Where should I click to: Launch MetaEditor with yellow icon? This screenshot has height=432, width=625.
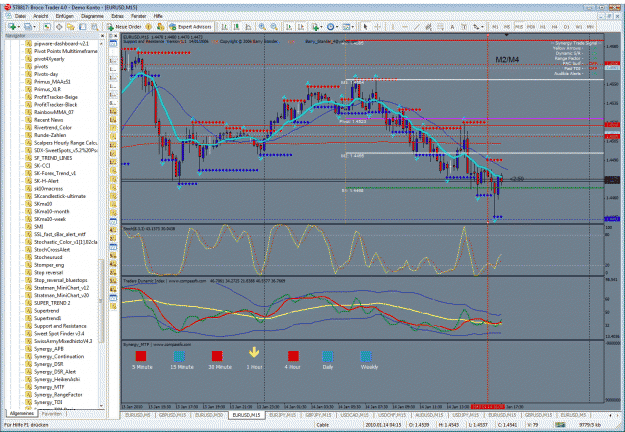(x=148, y=27)
